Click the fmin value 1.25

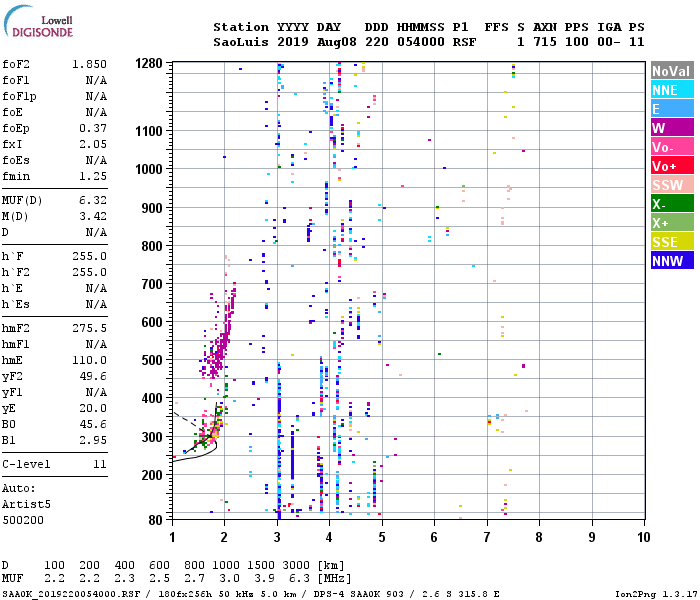(x=93, y=176)
